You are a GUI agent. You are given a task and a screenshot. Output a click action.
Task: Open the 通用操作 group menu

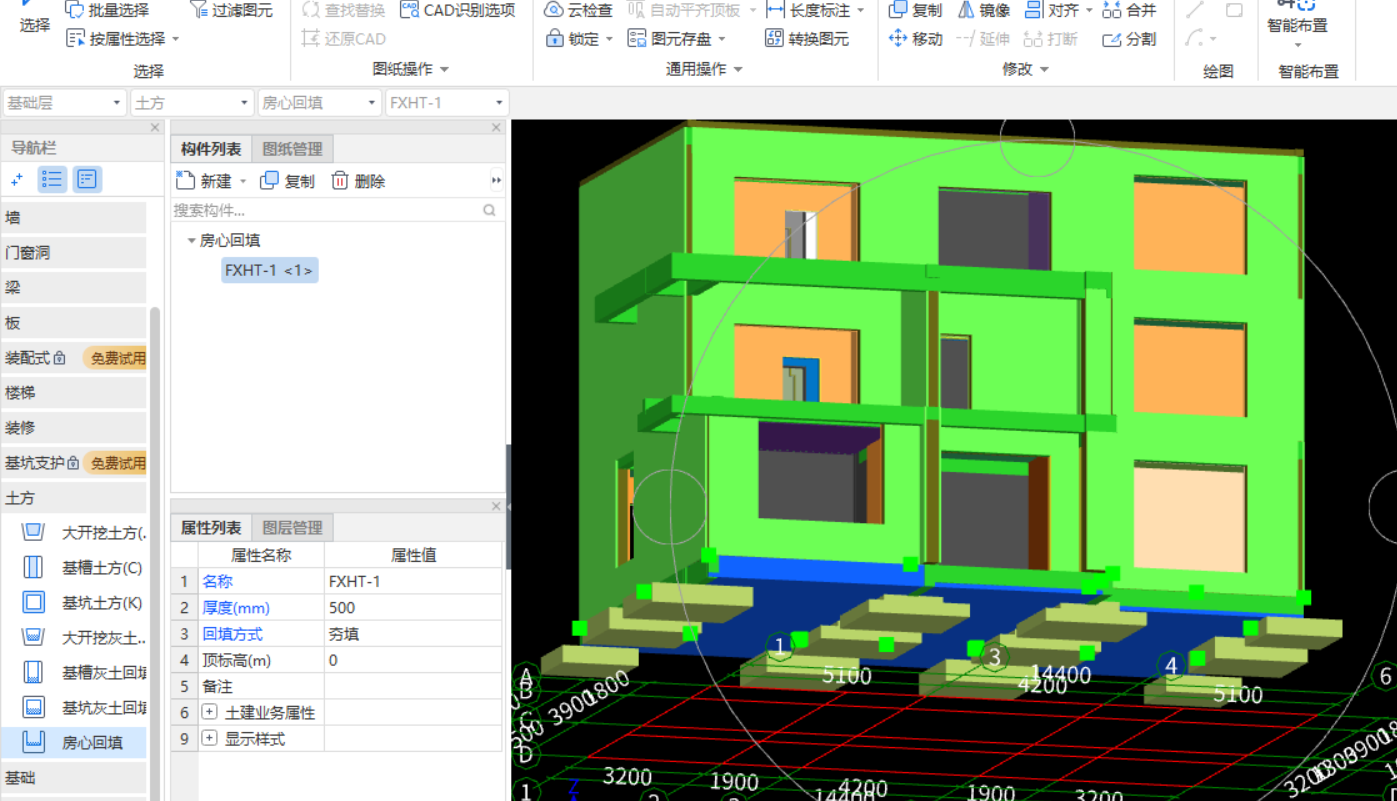(705, 69)
